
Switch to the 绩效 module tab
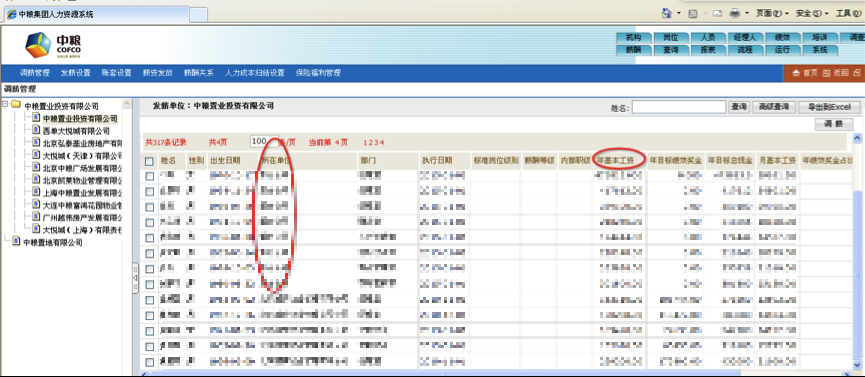[782, 38]
